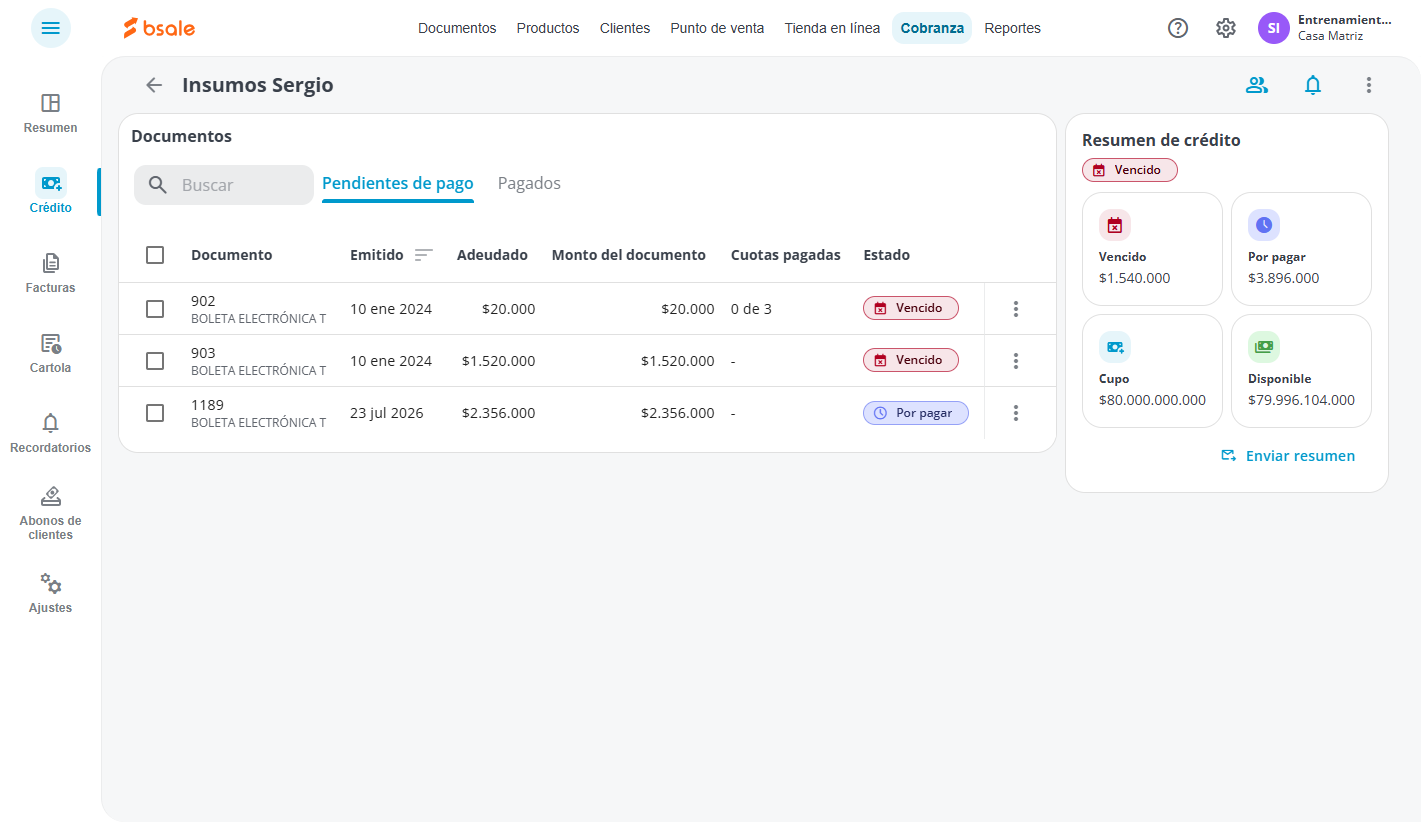Open the SI user avatar
Image resolution: width=1421 pixels, height=822 pixels.
(1274, 28)
